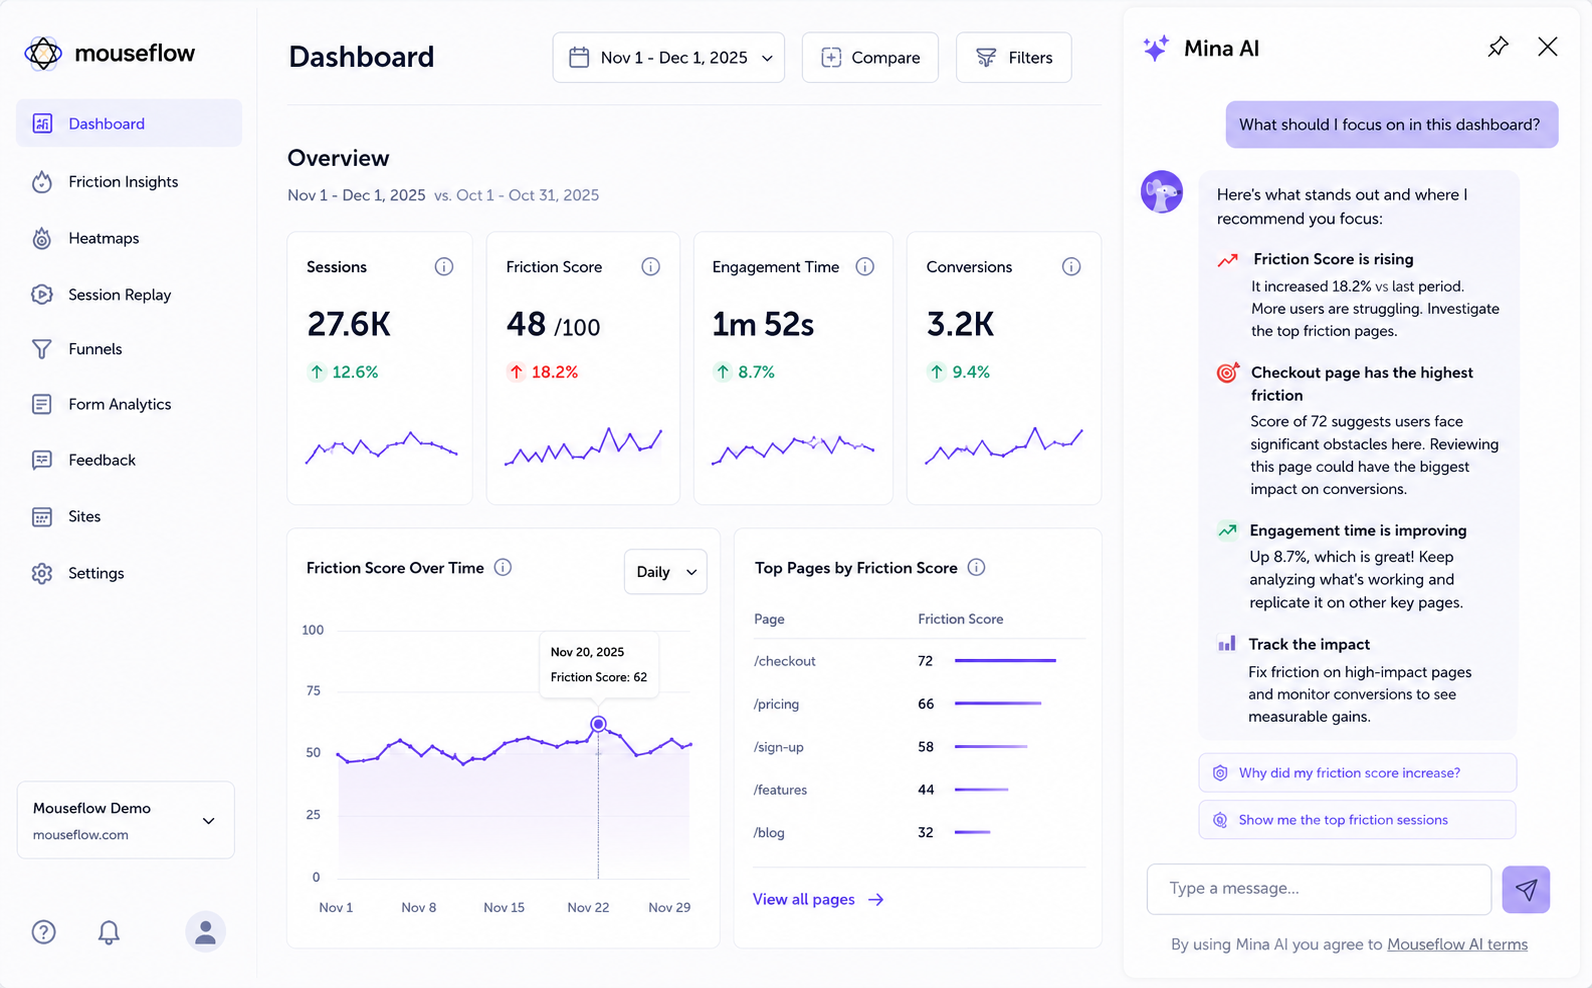Click the info icon next to Friction Score Over Time
The image size is (1592, 988).
(503, 567)
